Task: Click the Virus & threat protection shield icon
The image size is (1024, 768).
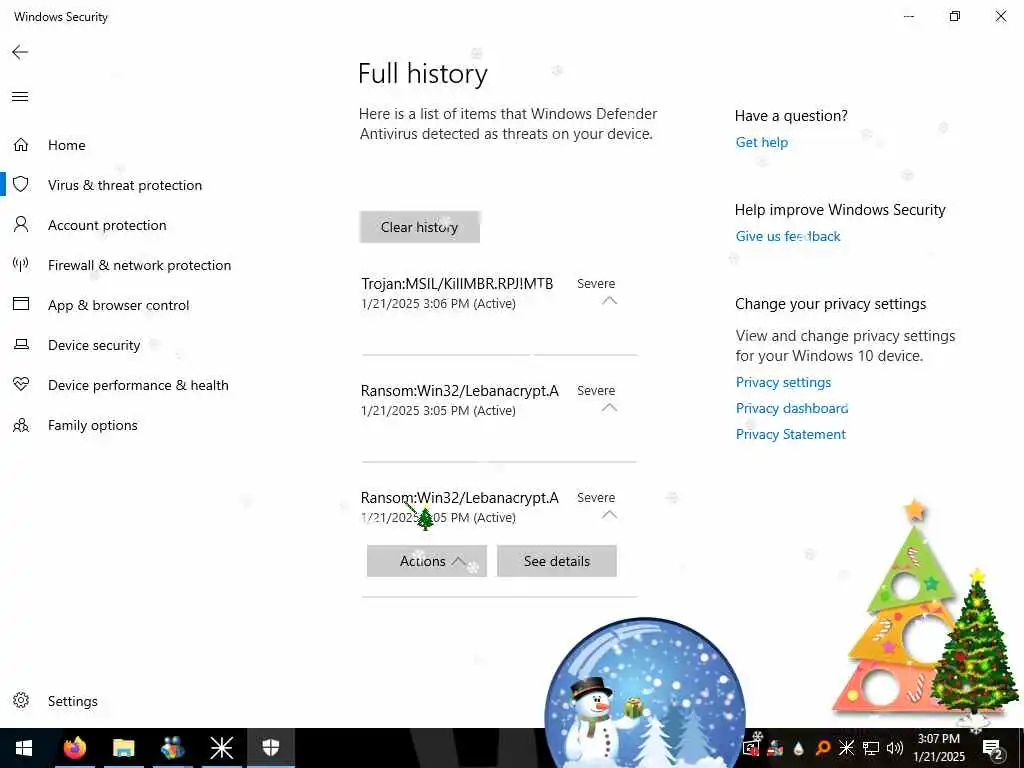Action: [x=21, y=184]
